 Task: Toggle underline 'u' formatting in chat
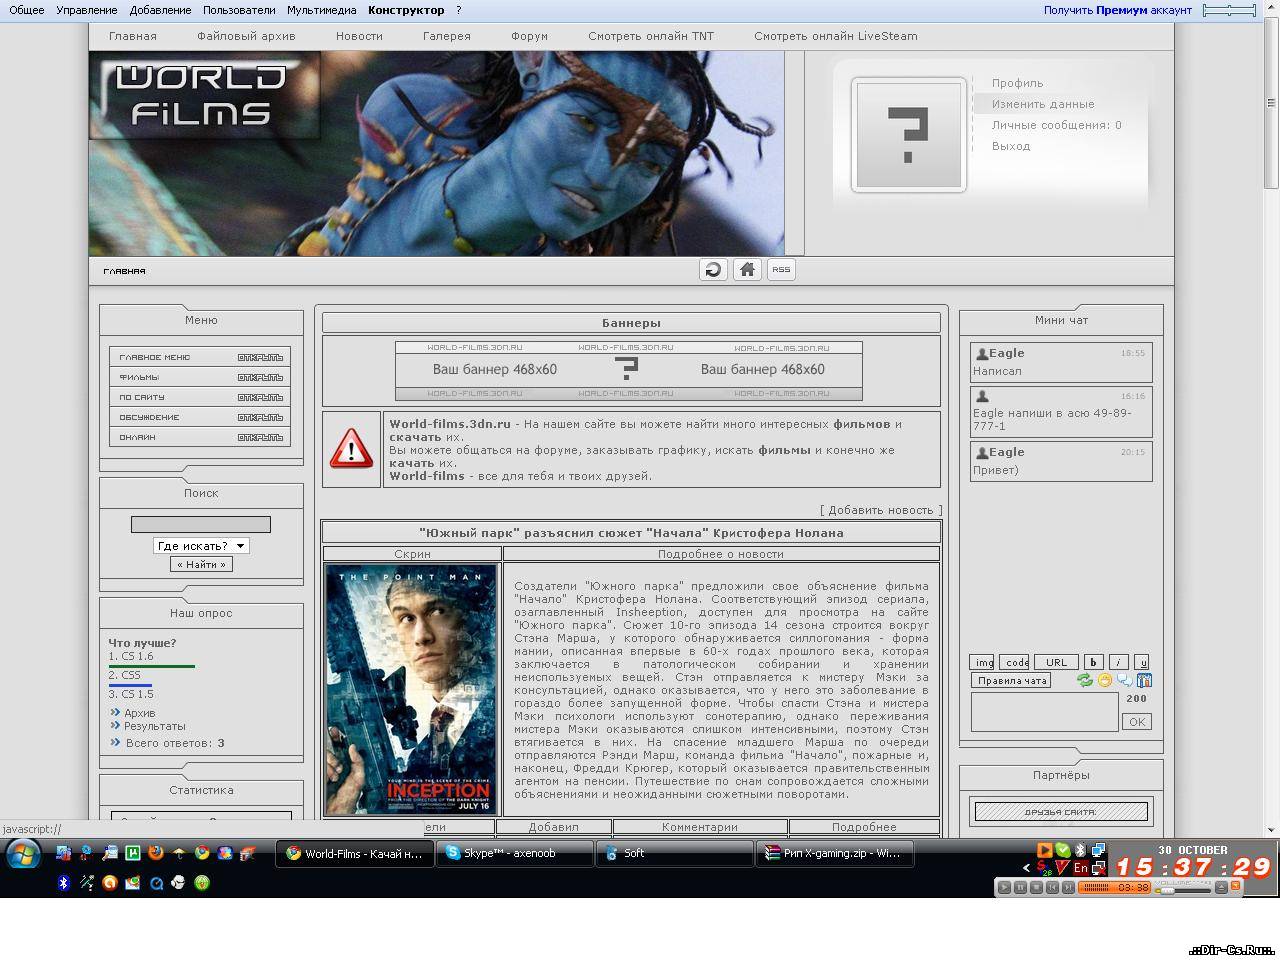[1142, 662]
